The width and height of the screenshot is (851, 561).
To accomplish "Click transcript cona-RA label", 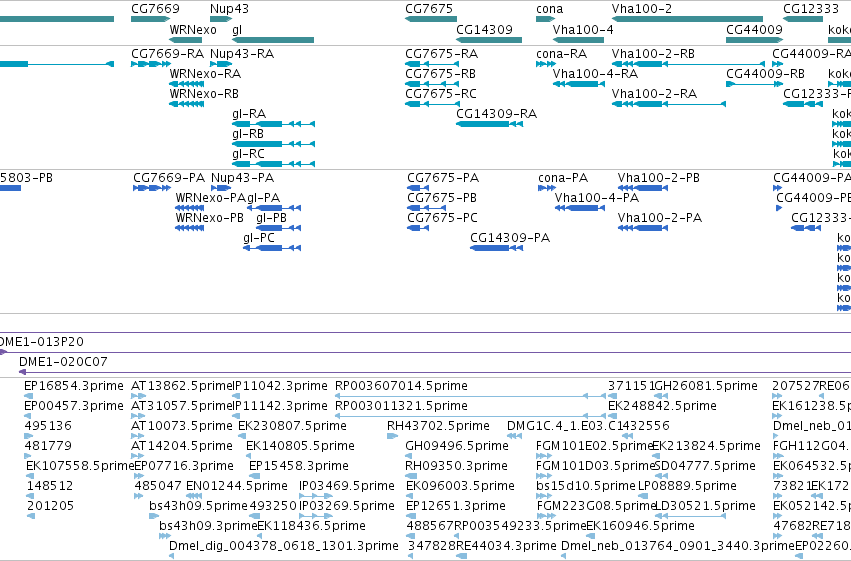I will click(x=562, y=54).
